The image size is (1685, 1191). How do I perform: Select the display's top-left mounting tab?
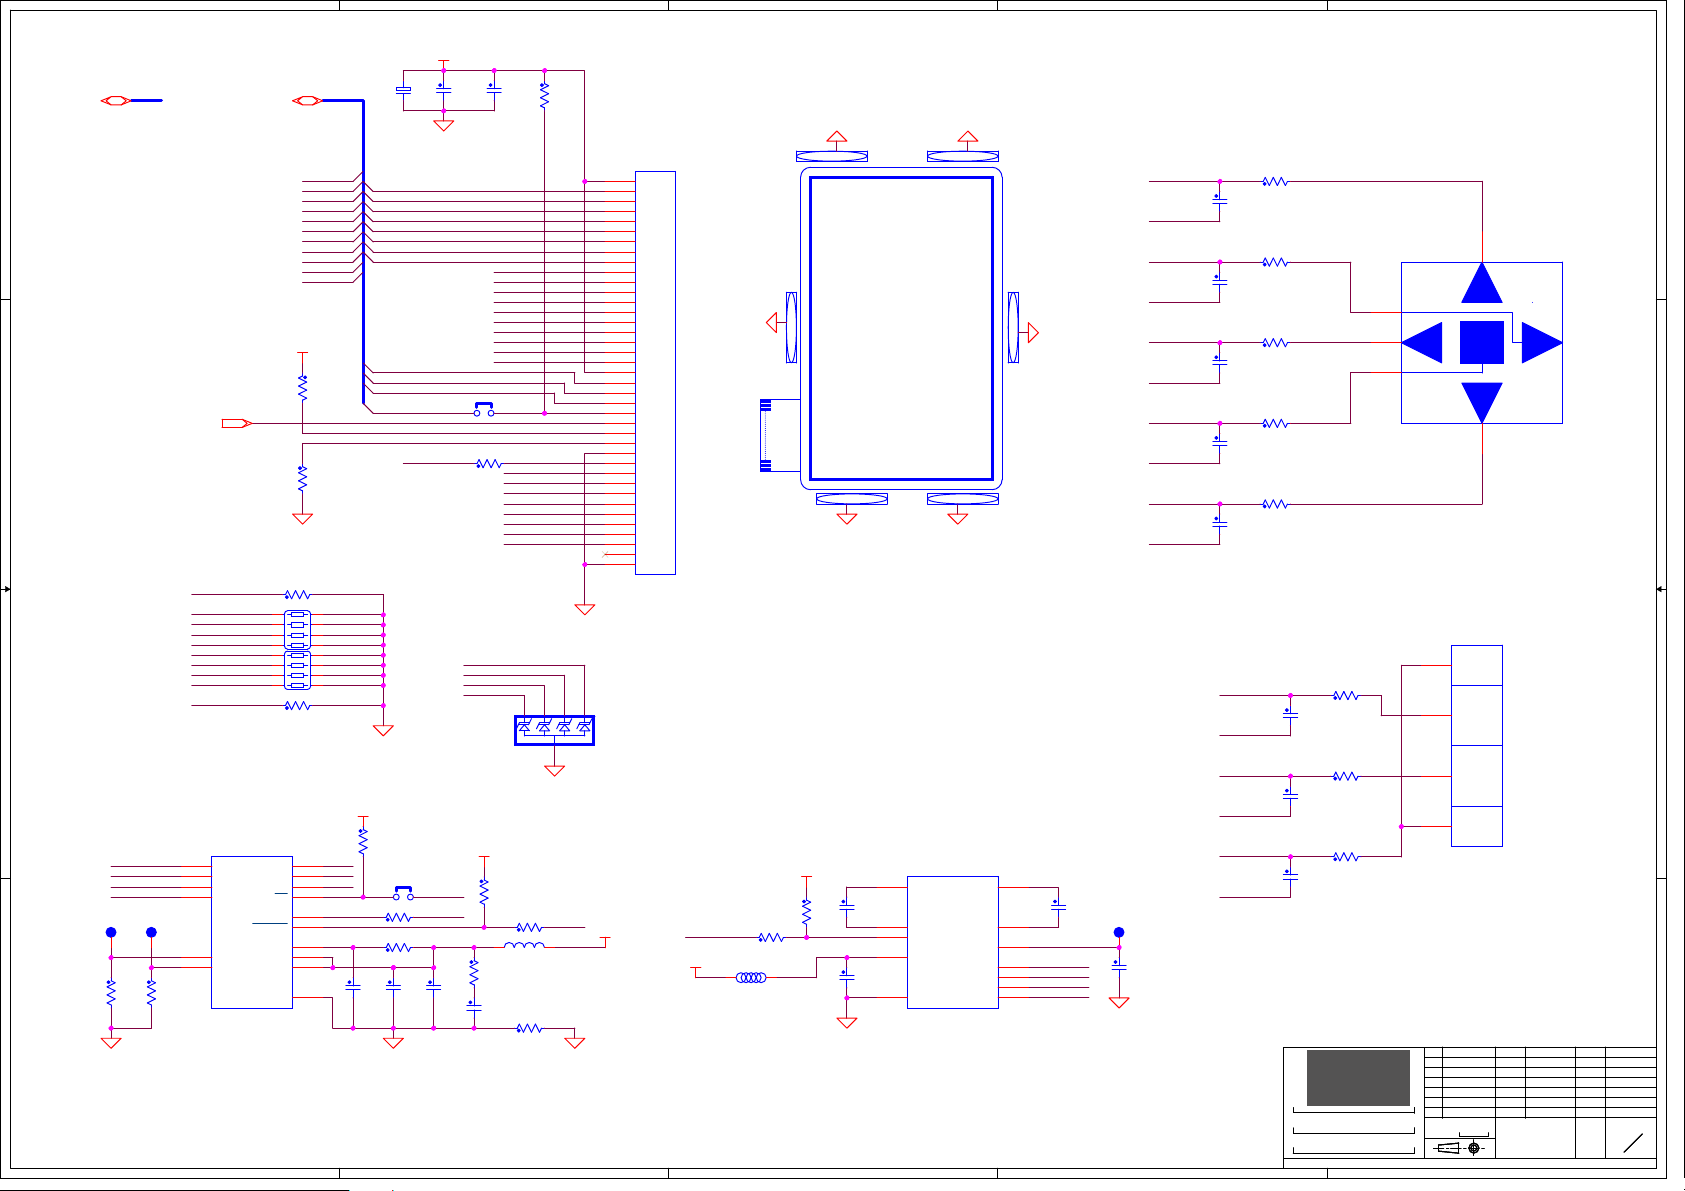[x=832, y=156]
